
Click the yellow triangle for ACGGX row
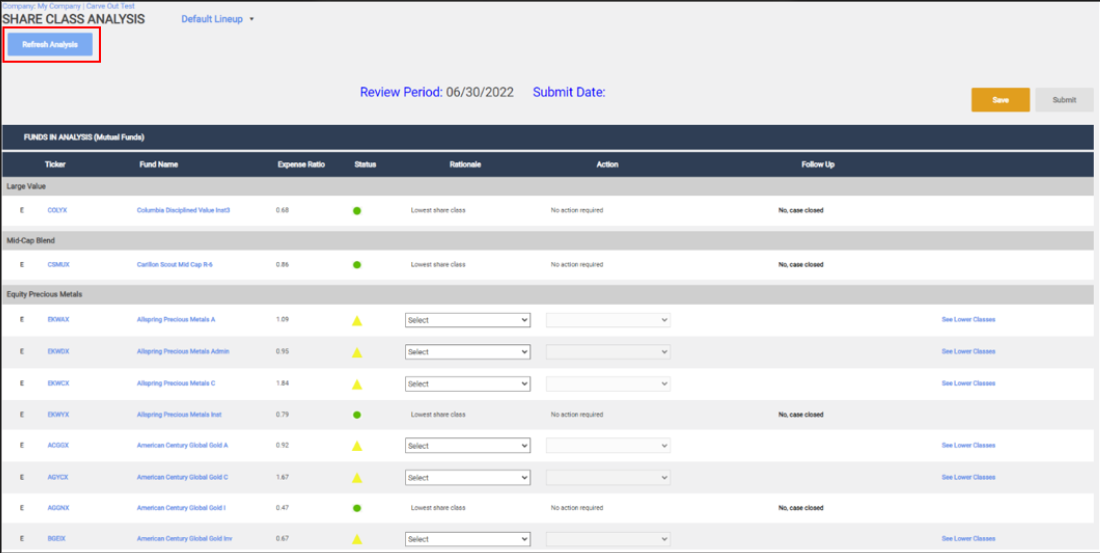(x=356, y=446)
